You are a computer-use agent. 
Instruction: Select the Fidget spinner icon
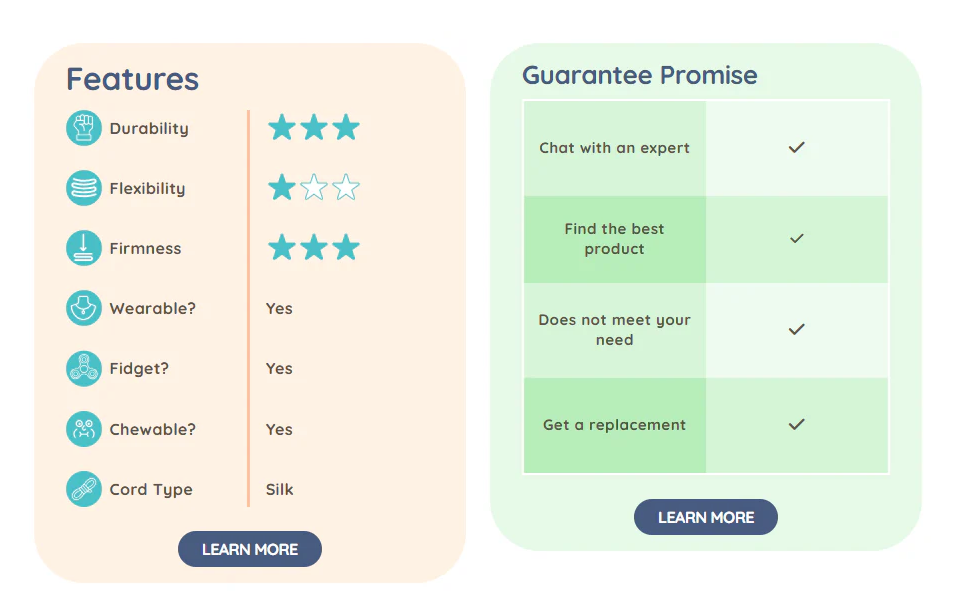pyautogui.click(x=84, y=368)
